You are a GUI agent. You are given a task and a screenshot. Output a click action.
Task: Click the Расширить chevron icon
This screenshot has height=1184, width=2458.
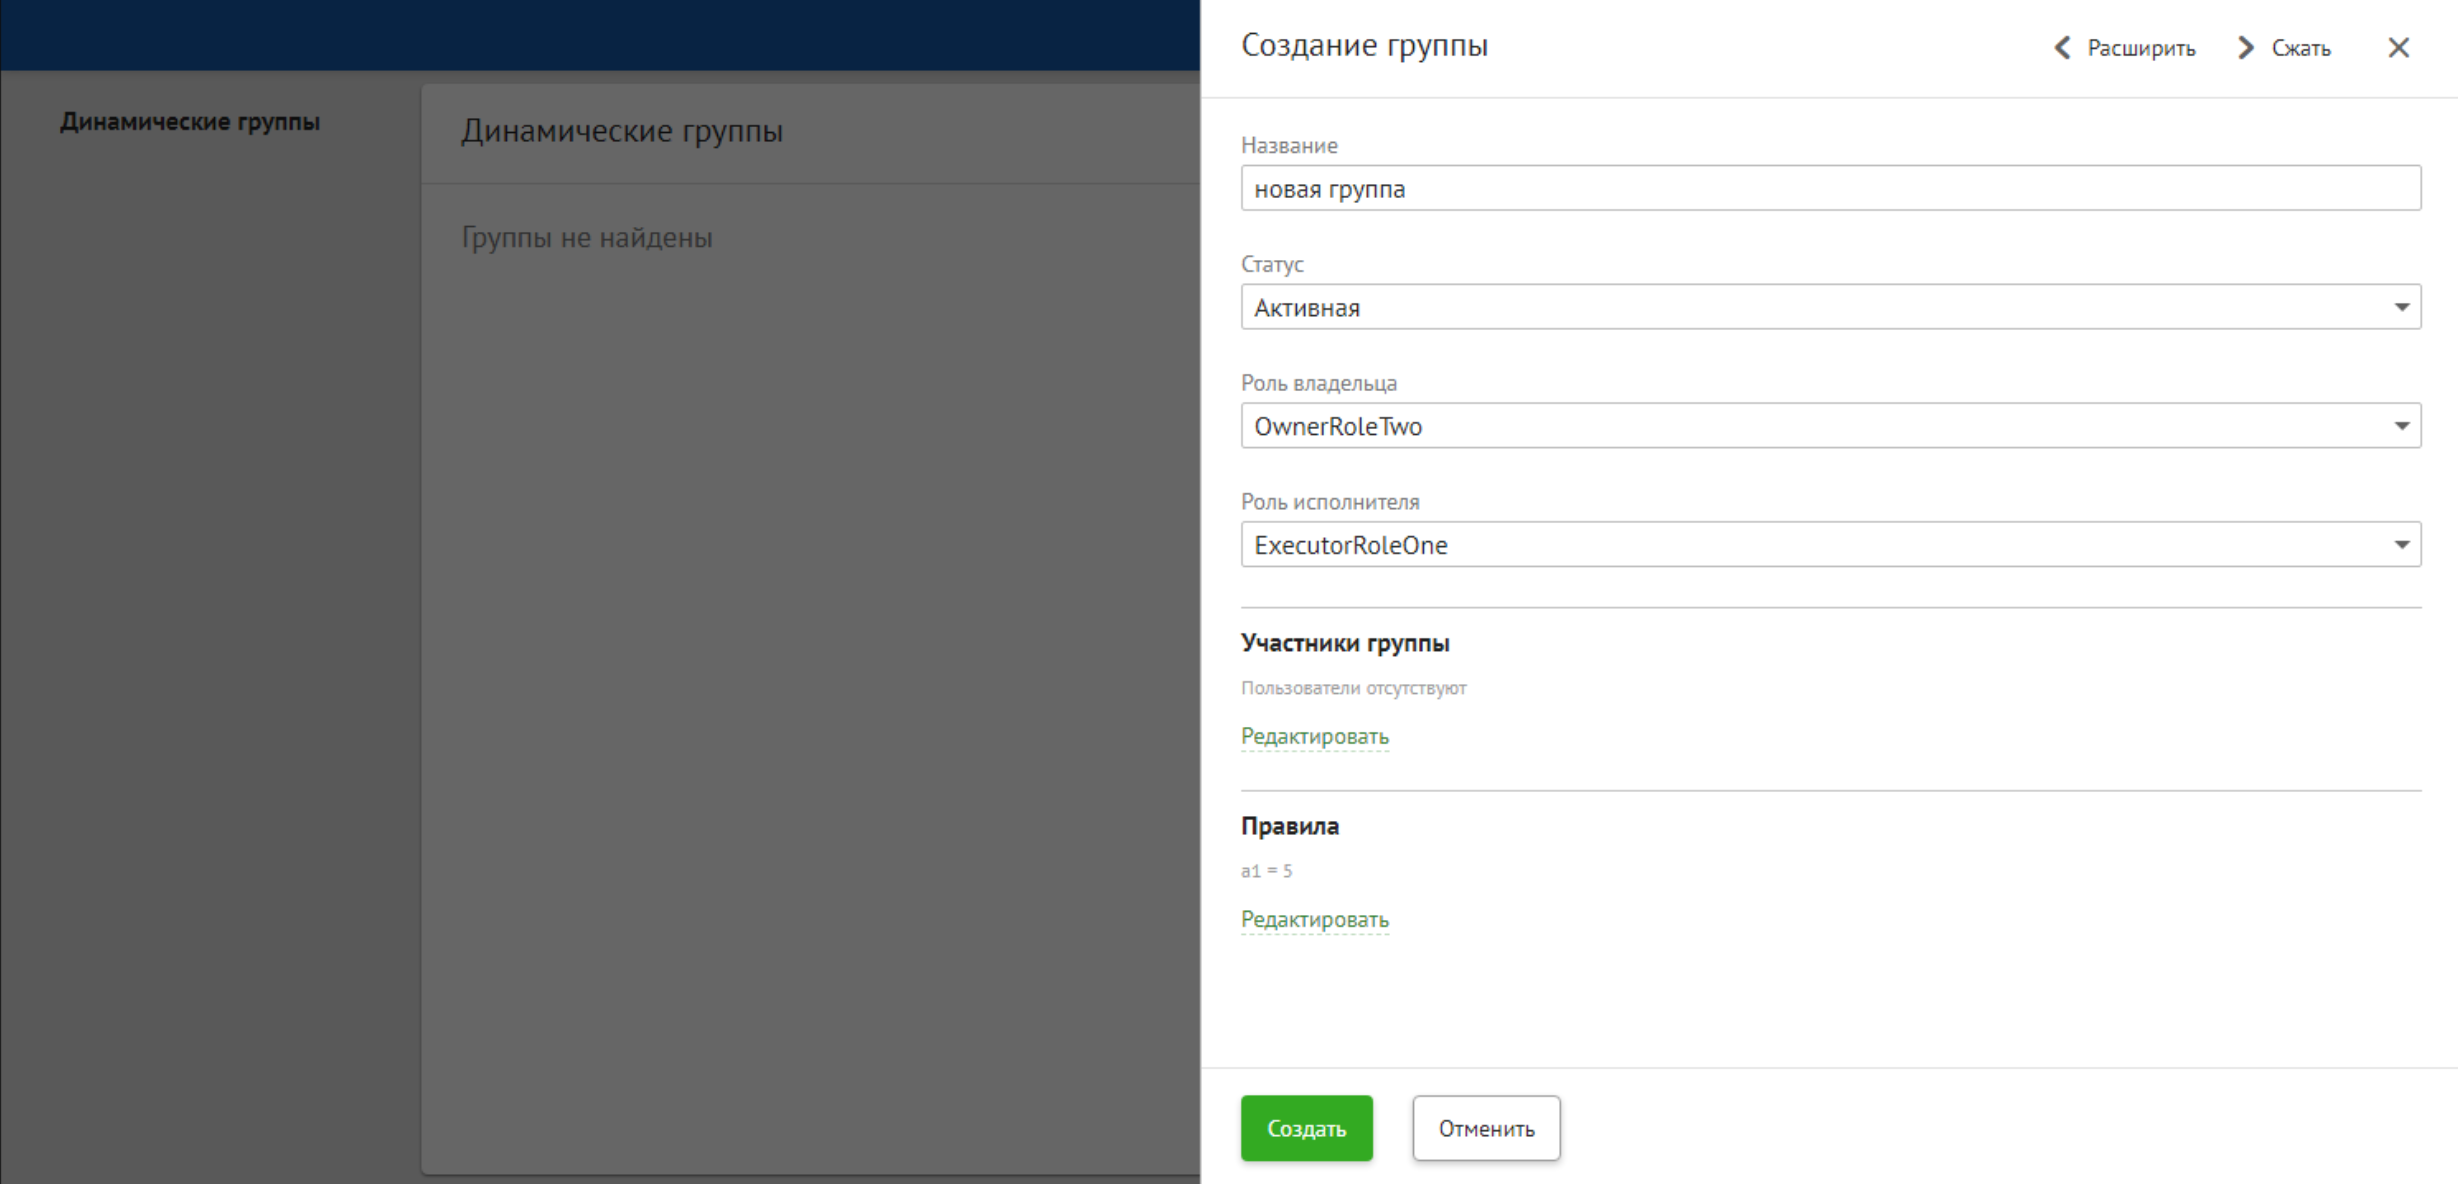(x=2062, y=47)
